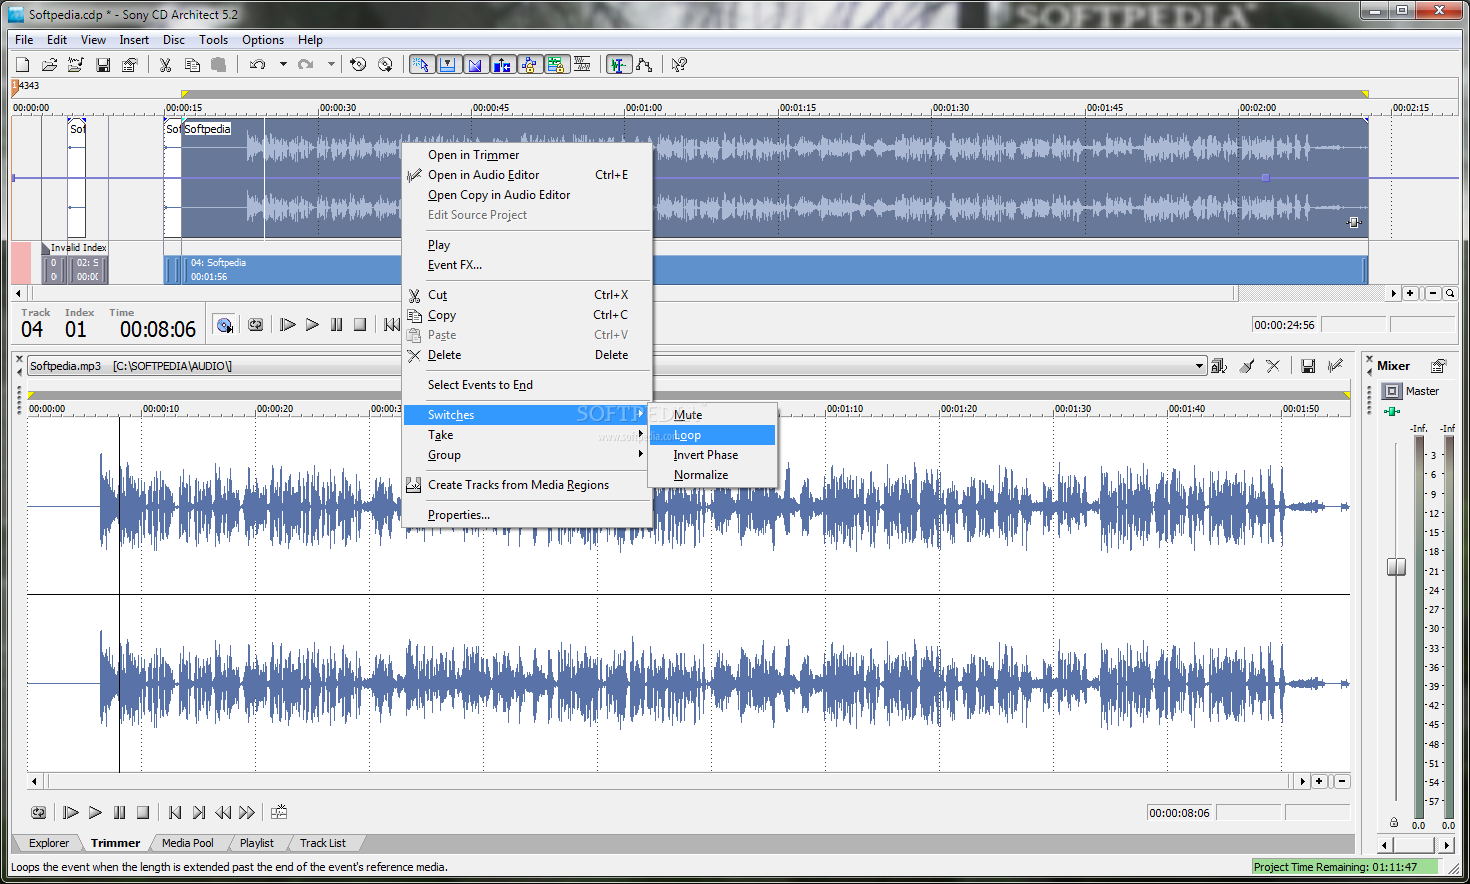The image size is (1470, 884).
Task: Toggle Loop Playback in the Trimmer
Action: coord(38,813)
